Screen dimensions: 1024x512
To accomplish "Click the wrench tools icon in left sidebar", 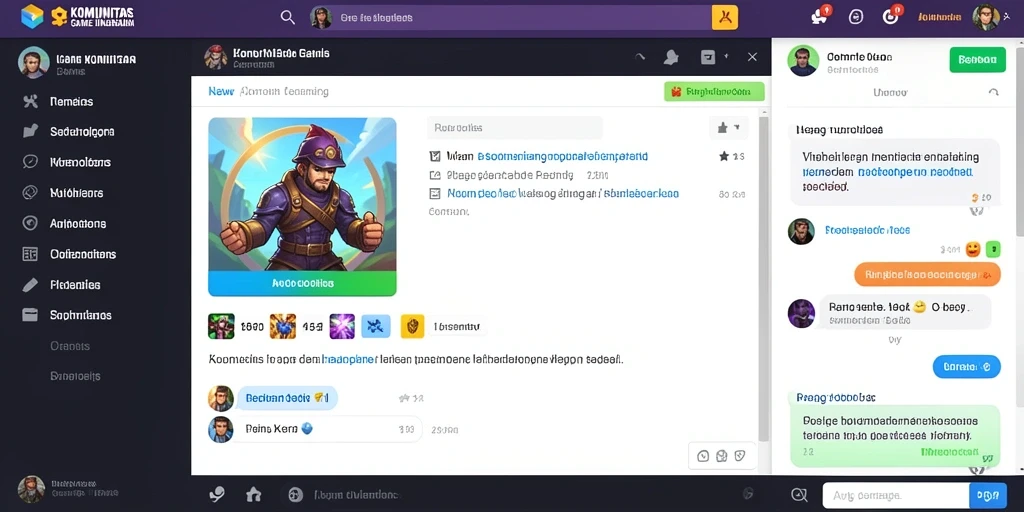I will 30,101.
